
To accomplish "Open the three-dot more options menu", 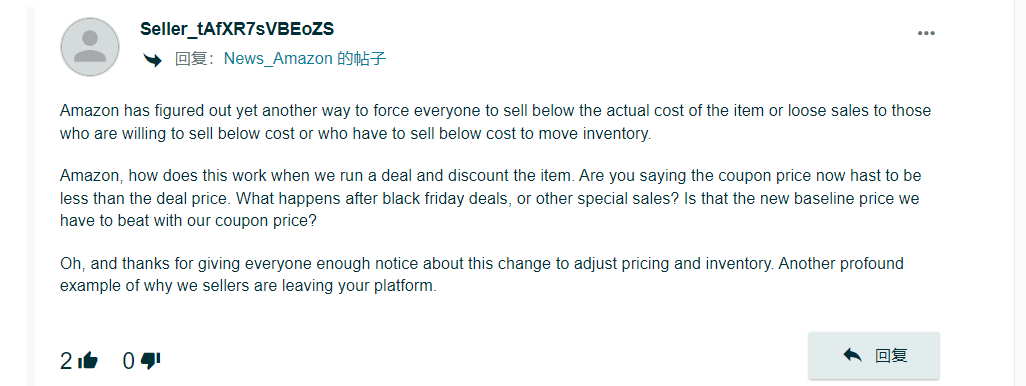I will (926, 33).
